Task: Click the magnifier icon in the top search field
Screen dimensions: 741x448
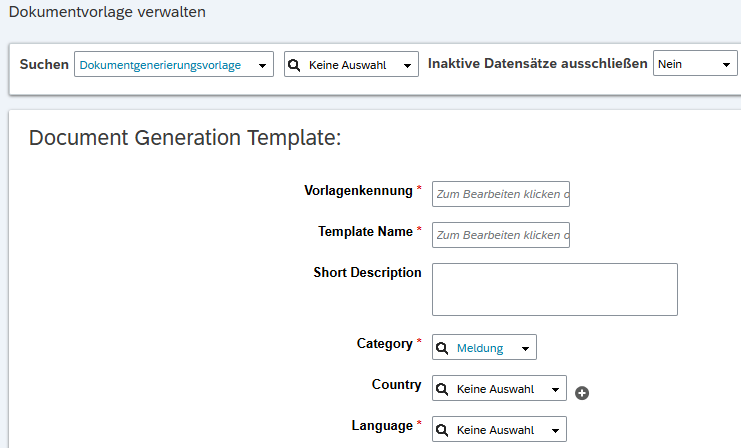Action: [294, 65]
